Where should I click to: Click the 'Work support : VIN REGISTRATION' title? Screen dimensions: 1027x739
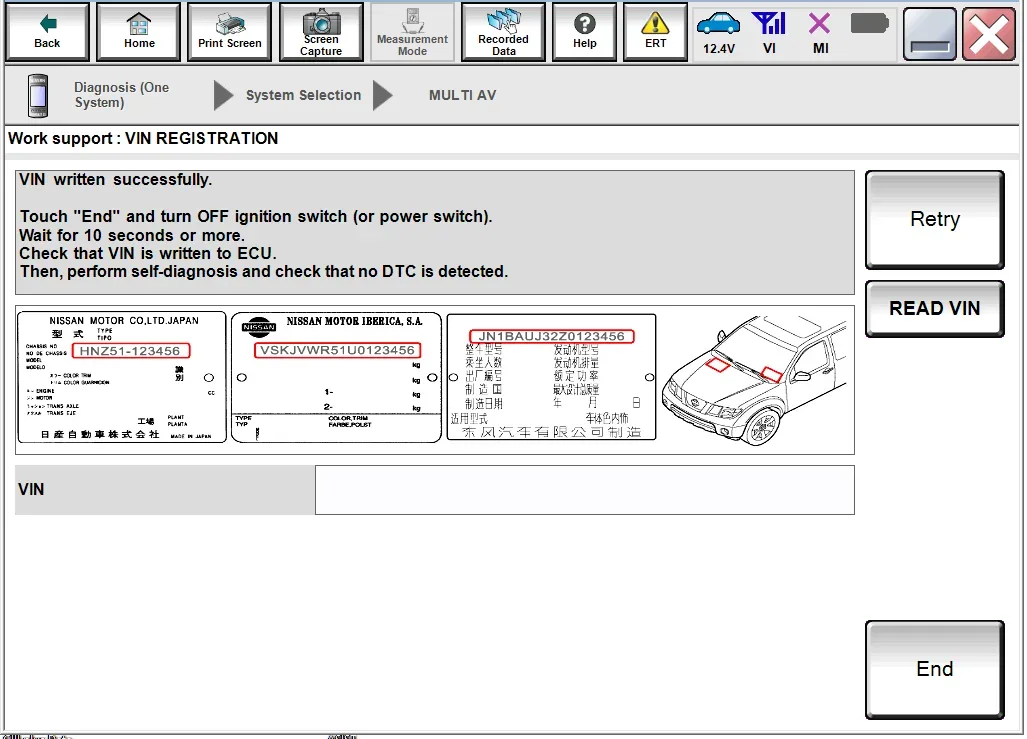[x=143, y=138]
